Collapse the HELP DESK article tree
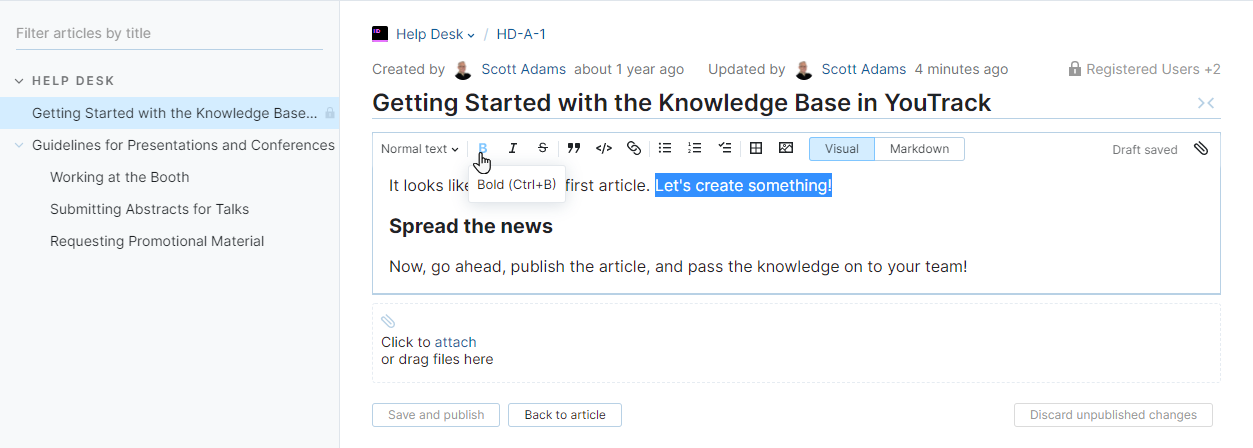 click(x=19, y=81)
